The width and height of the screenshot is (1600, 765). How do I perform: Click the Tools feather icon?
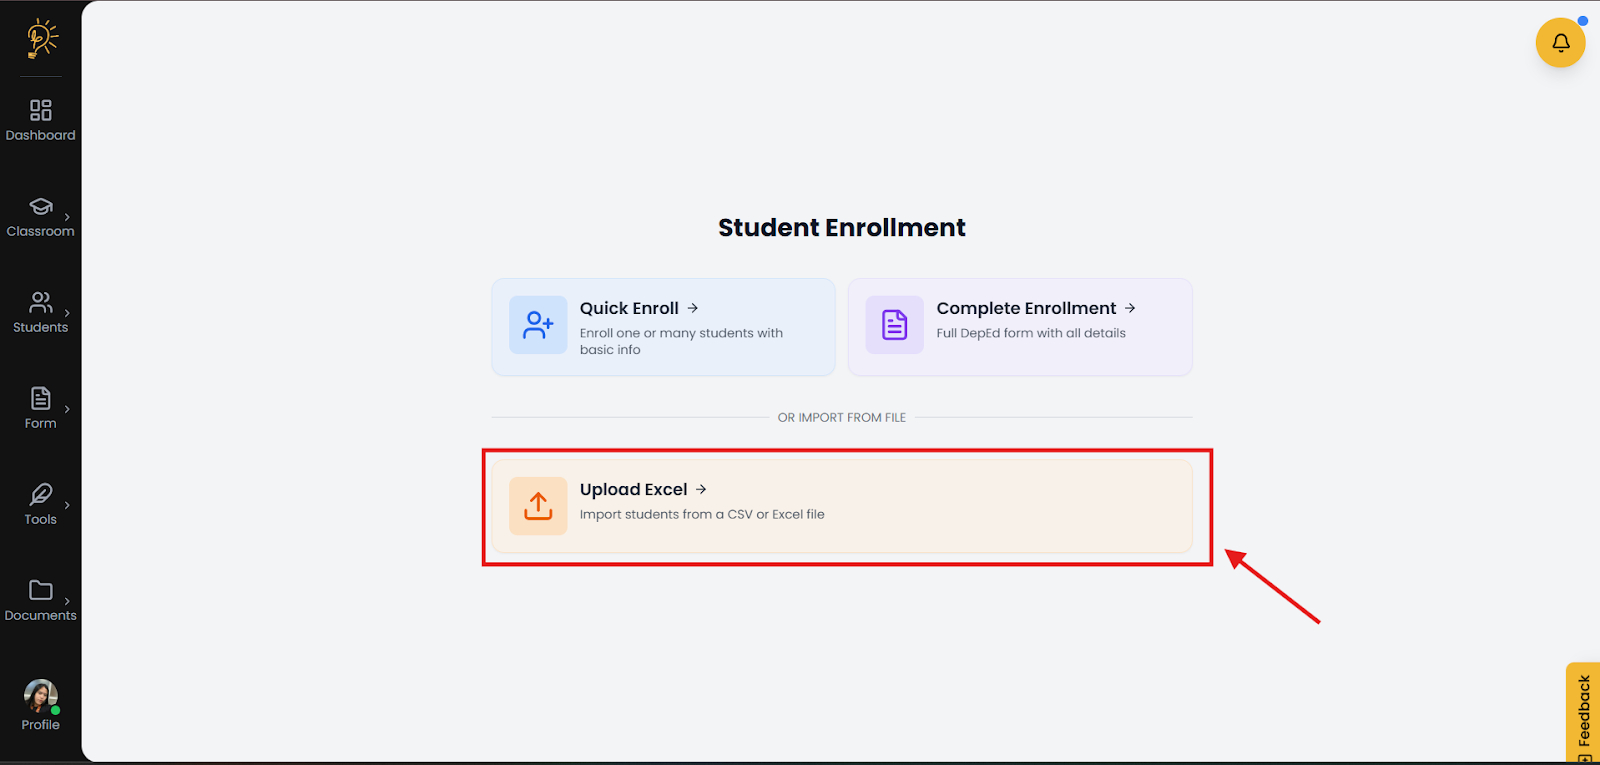click(41, 494)
